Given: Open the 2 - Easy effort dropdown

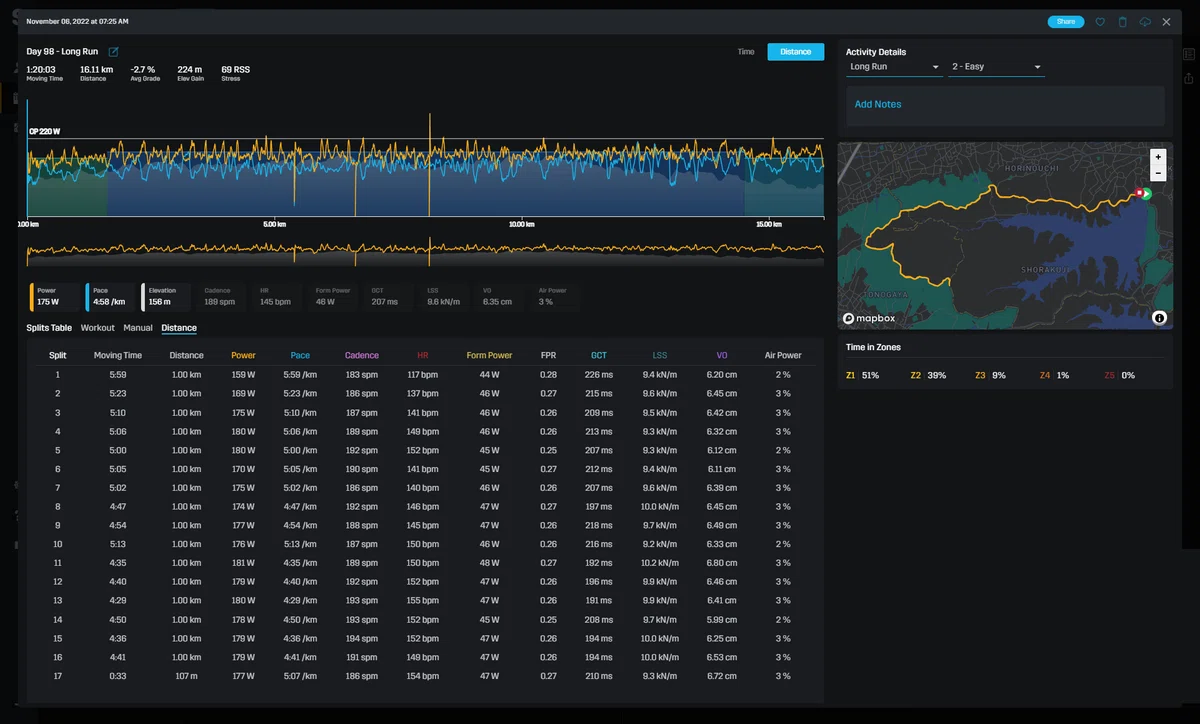Looking at the screenshot, I should (996, 67).
